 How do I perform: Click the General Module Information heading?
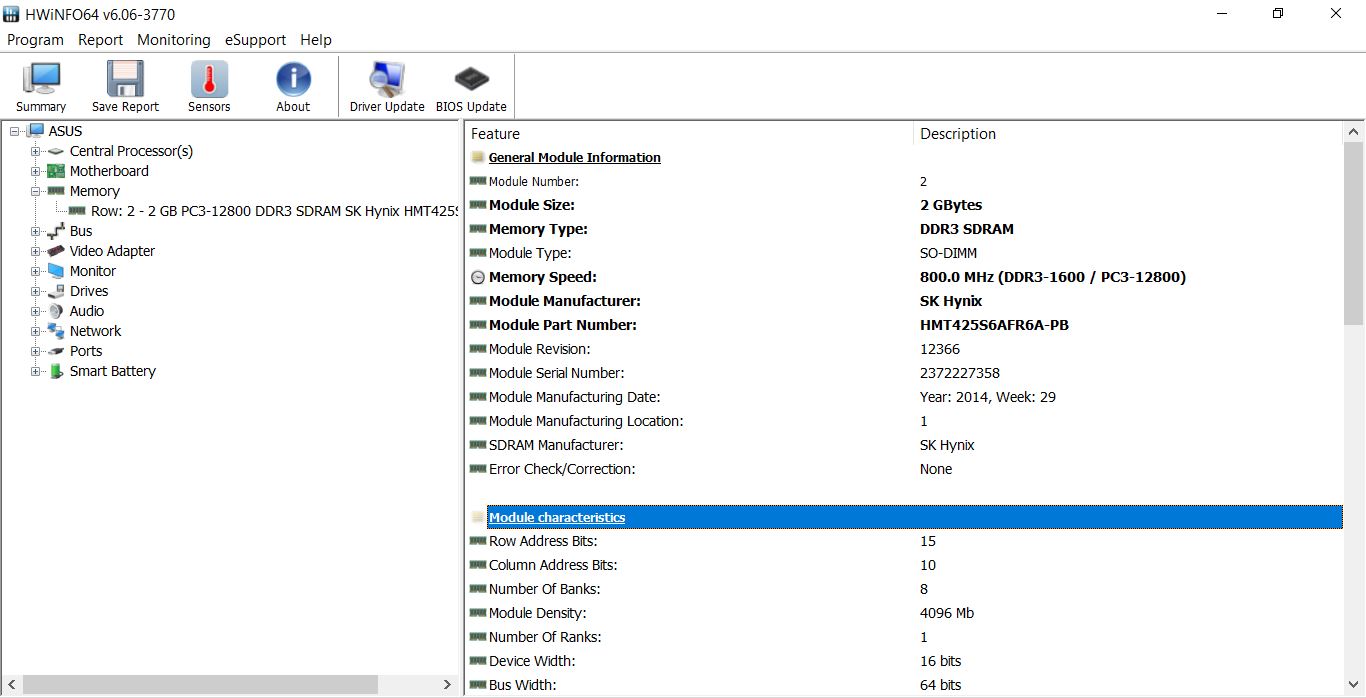pos(574,157)
